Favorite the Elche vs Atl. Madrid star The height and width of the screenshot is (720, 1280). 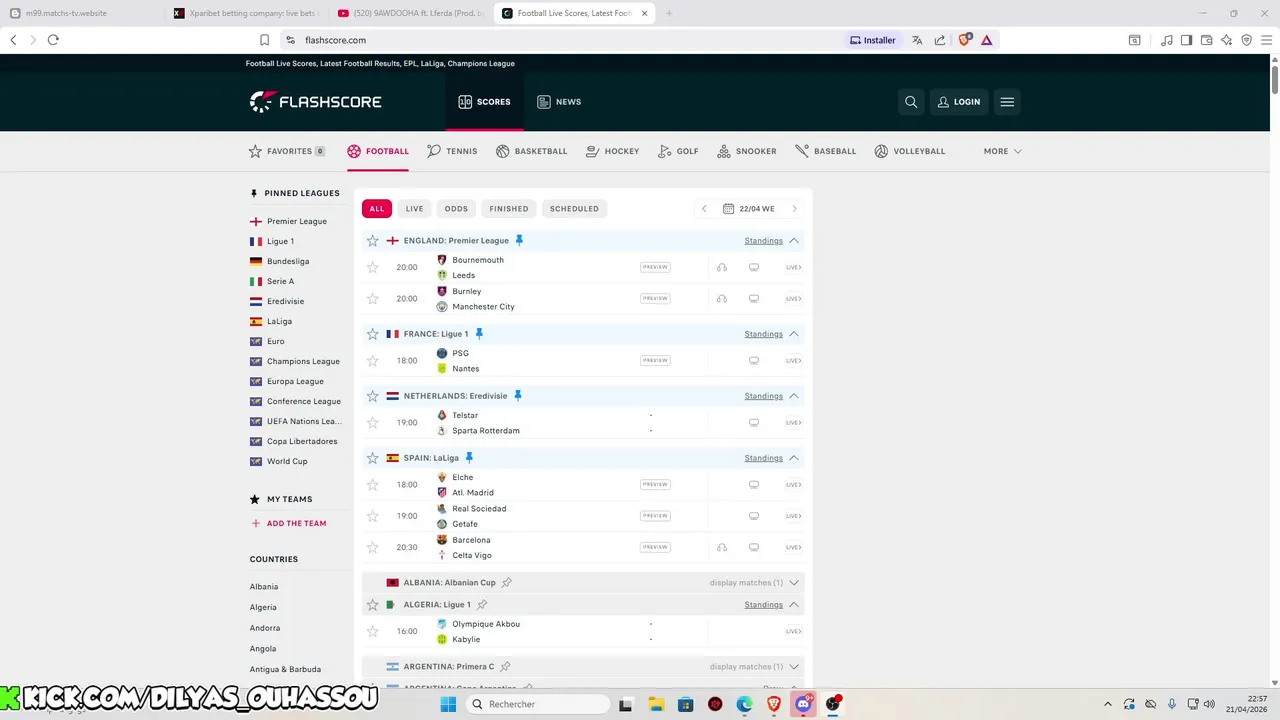(x=373, y=484)
